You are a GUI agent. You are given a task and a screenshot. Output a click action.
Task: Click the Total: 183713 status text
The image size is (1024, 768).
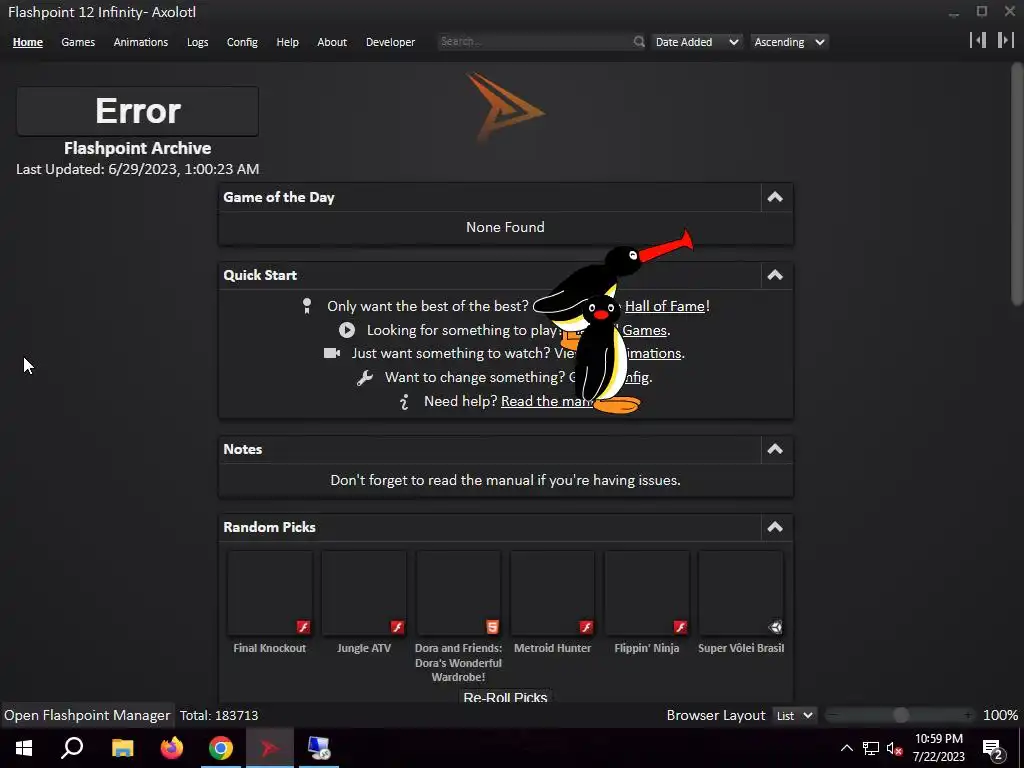coord(219,715)
